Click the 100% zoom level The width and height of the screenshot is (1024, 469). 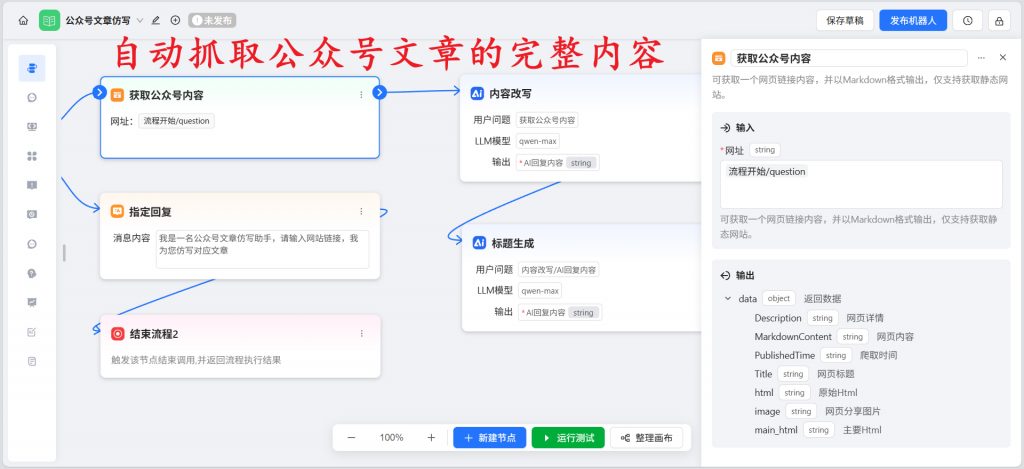click(x=391, y=438)
